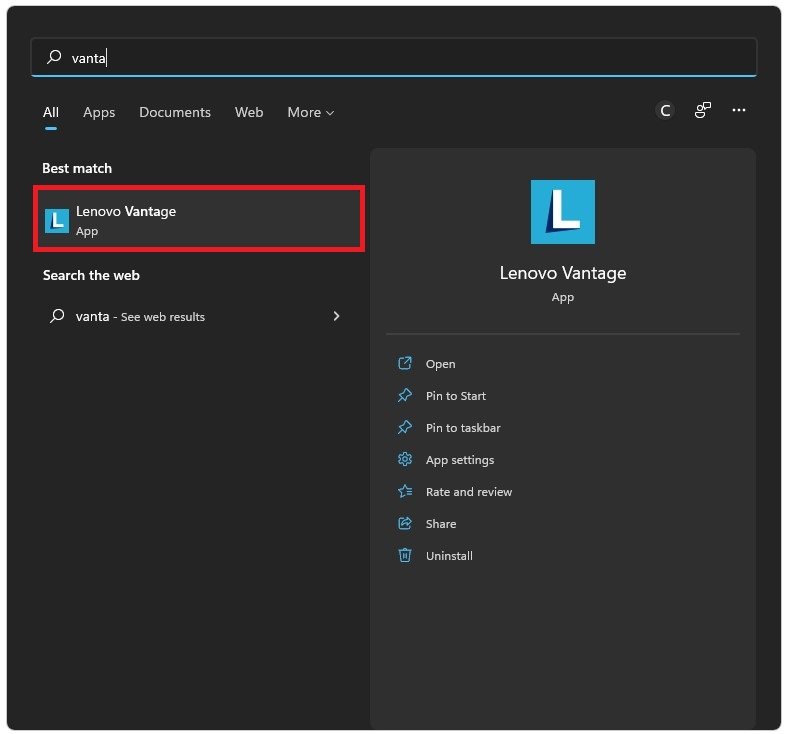Screen dimensions: 790x734
Task: Click the linked phone/devices icon in the header
Action: pyautogui.click(x=703, y=111)
